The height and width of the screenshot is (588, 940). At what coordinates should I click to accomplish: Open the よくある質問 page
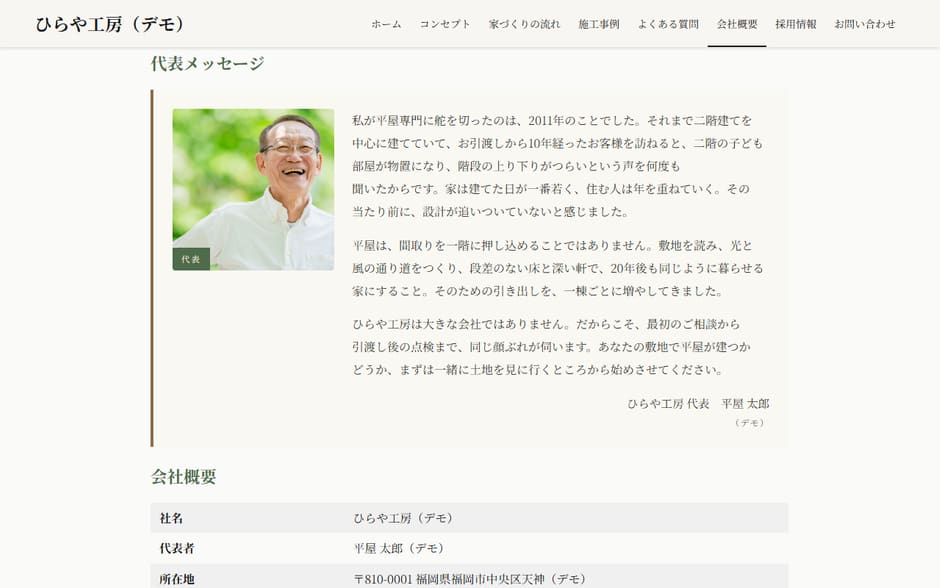tap(668, 24)
